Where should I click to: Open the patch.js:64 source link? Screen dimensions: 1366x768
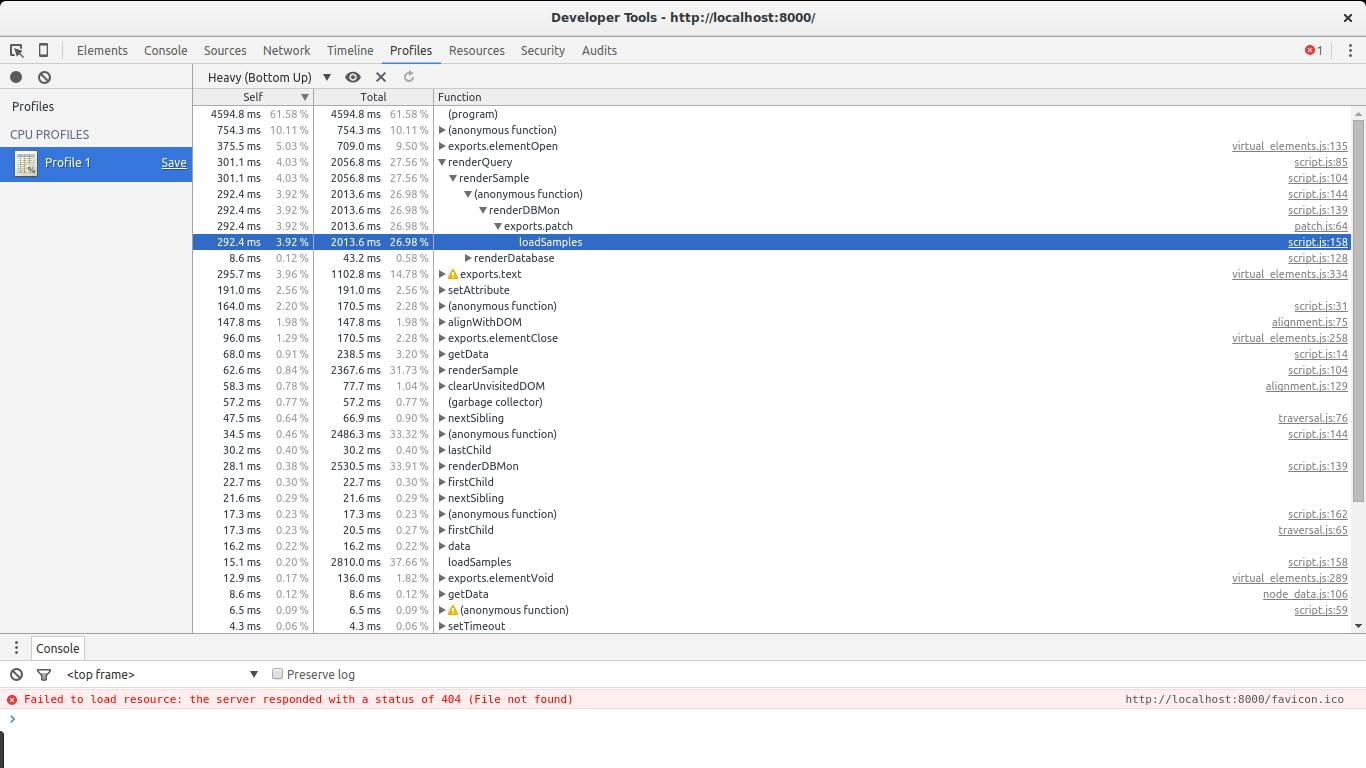point(1320,226)
